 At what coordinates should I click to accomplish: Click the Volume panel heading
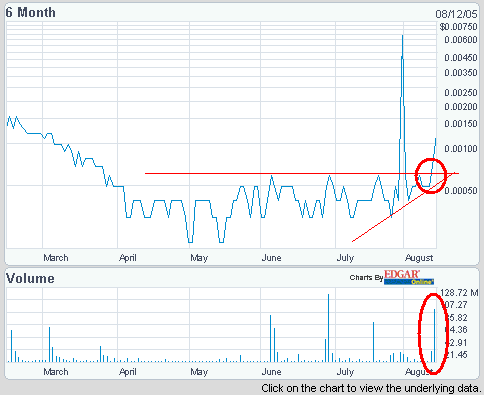tap(30, 279)
